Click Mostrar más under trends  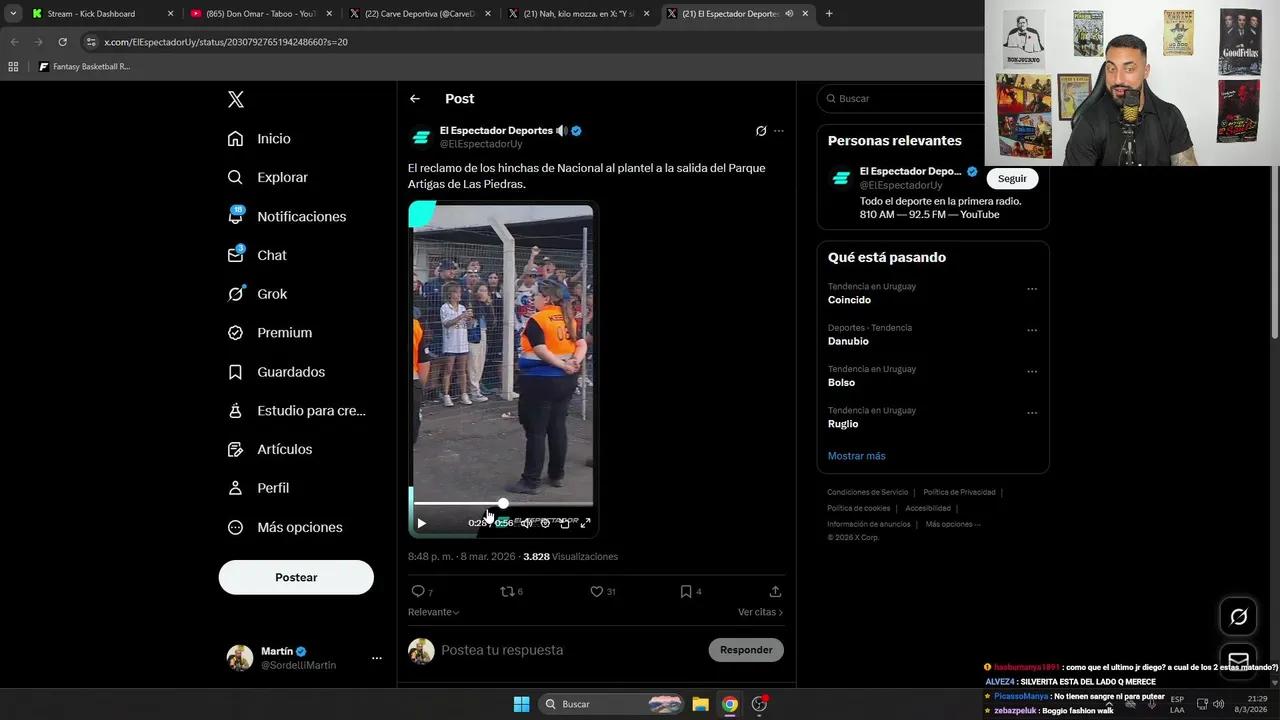[x=856, y=456]
